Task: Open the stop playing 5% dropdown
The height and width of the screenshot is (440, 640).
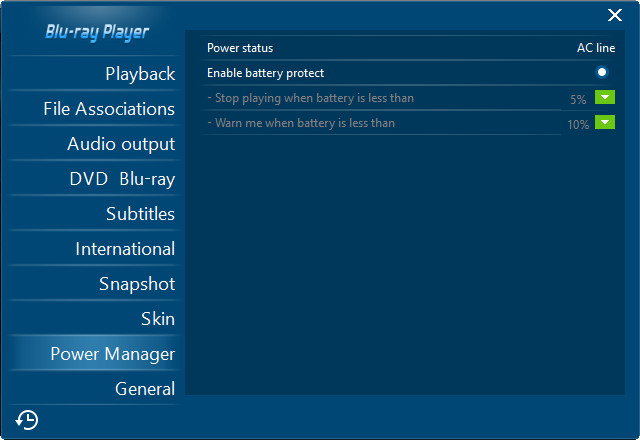Action: tap(604, 97)
